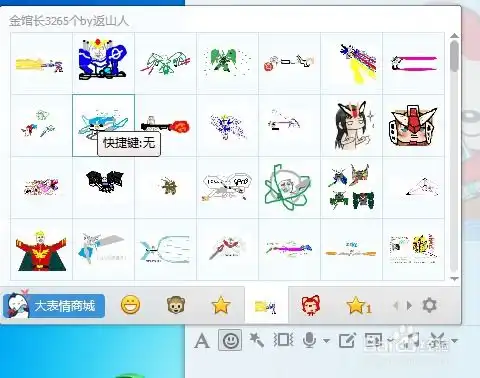Viewport: 480px width, 378px height.
Task: Go to next sticker tabs with right arrow
Action: point(409,305)
